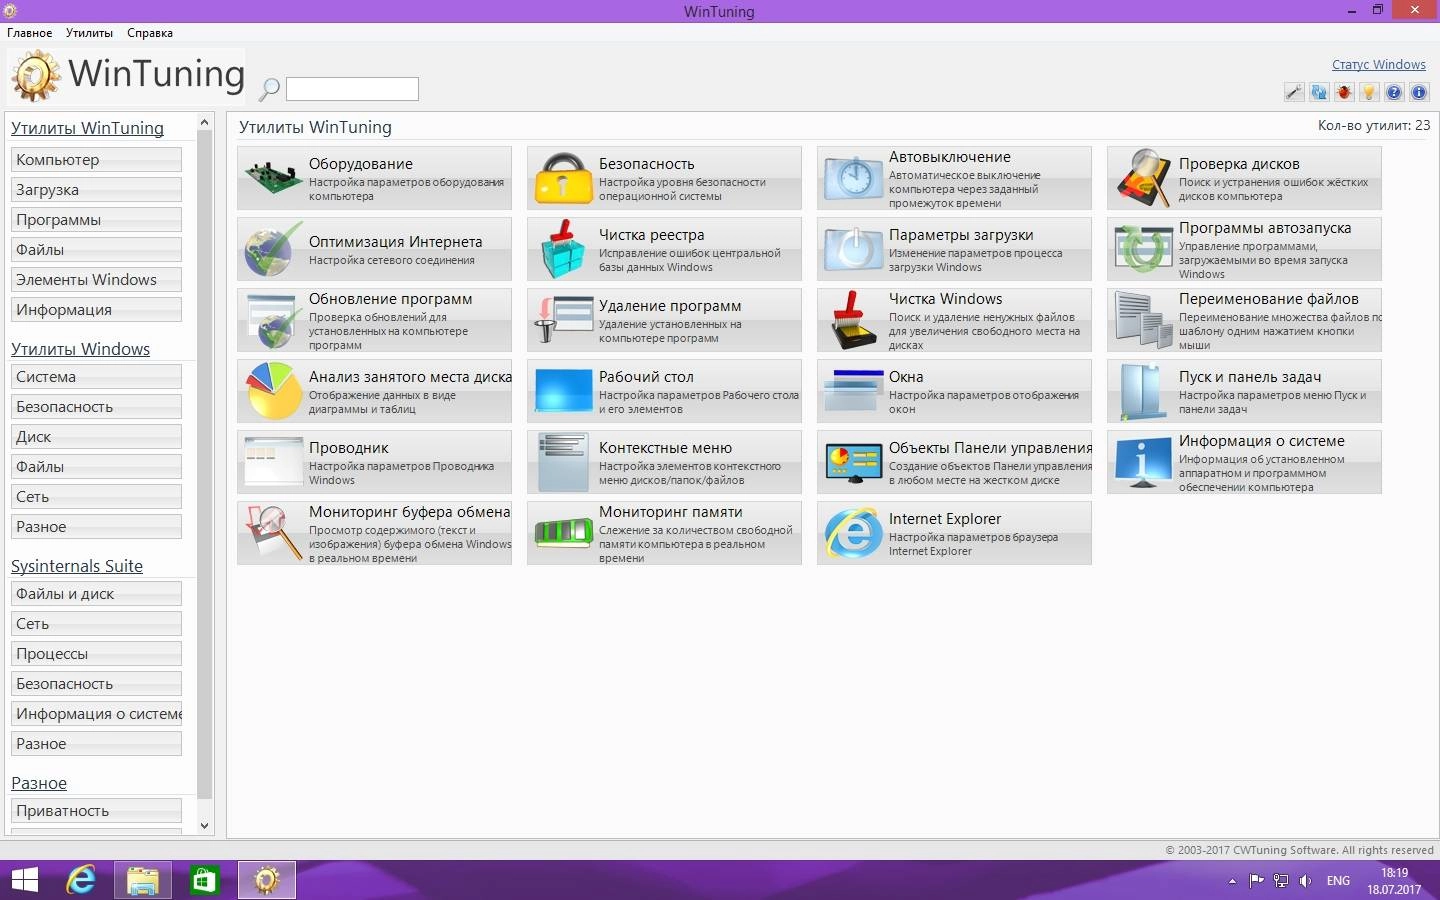
Task: Open the Окна window settings tile
Action: coord(954,391)
